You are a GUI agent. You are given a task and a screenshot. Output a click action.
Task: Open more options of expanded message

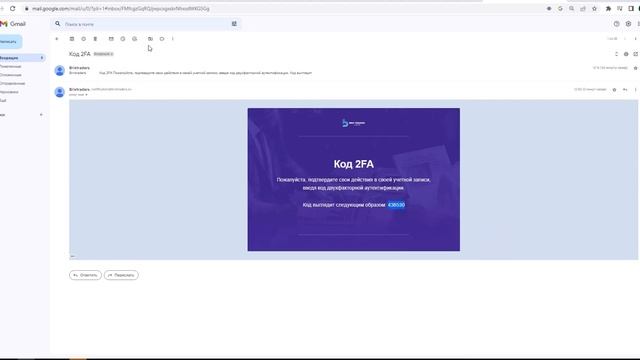[636, 90]
